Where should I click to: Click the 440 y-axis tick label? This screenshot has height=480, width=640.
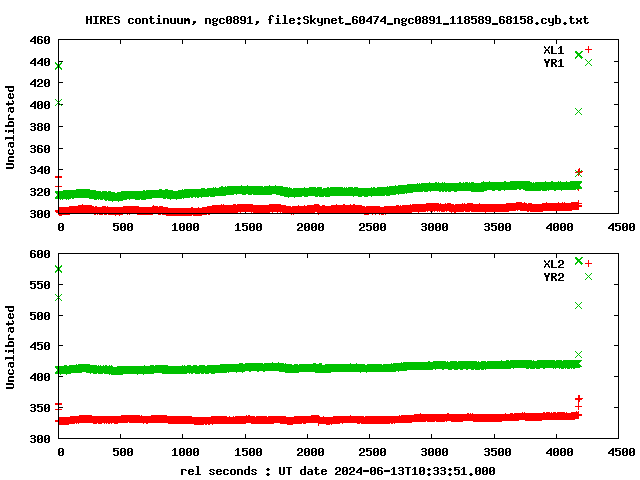click(40, 62)
